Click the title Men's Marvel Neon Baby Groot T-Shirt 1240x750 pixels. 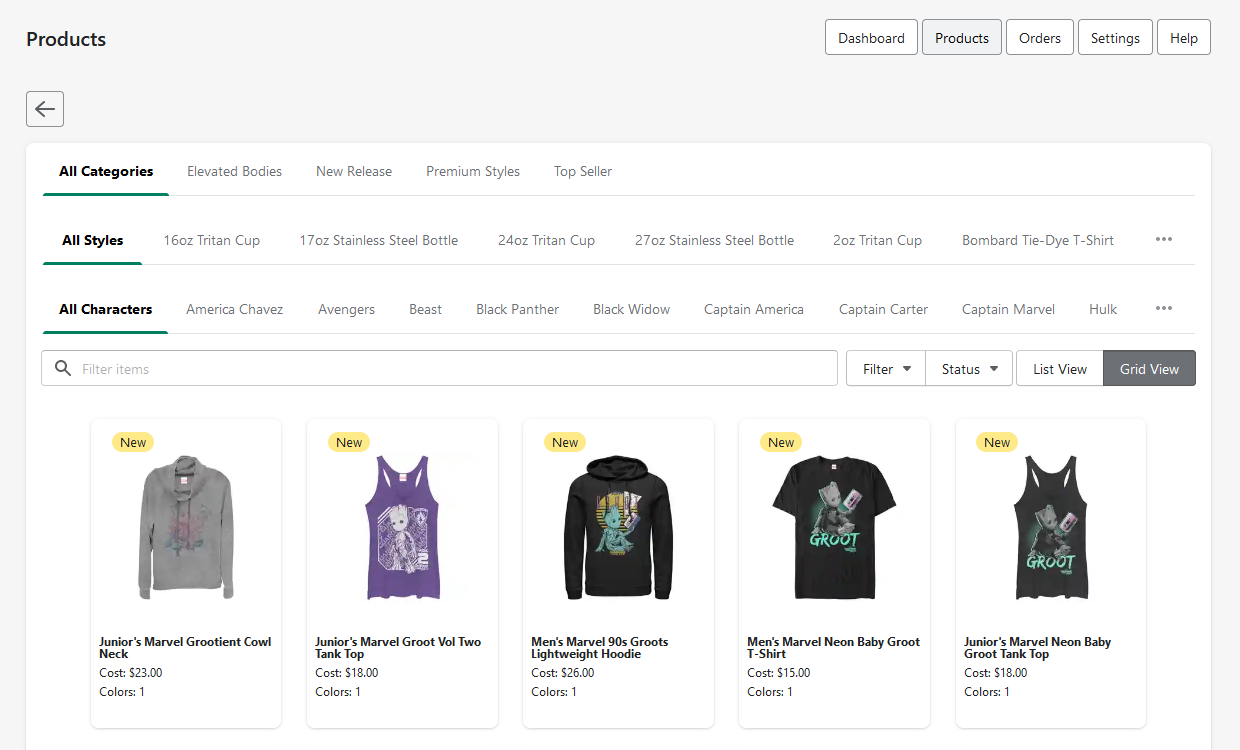pos(834,648)
